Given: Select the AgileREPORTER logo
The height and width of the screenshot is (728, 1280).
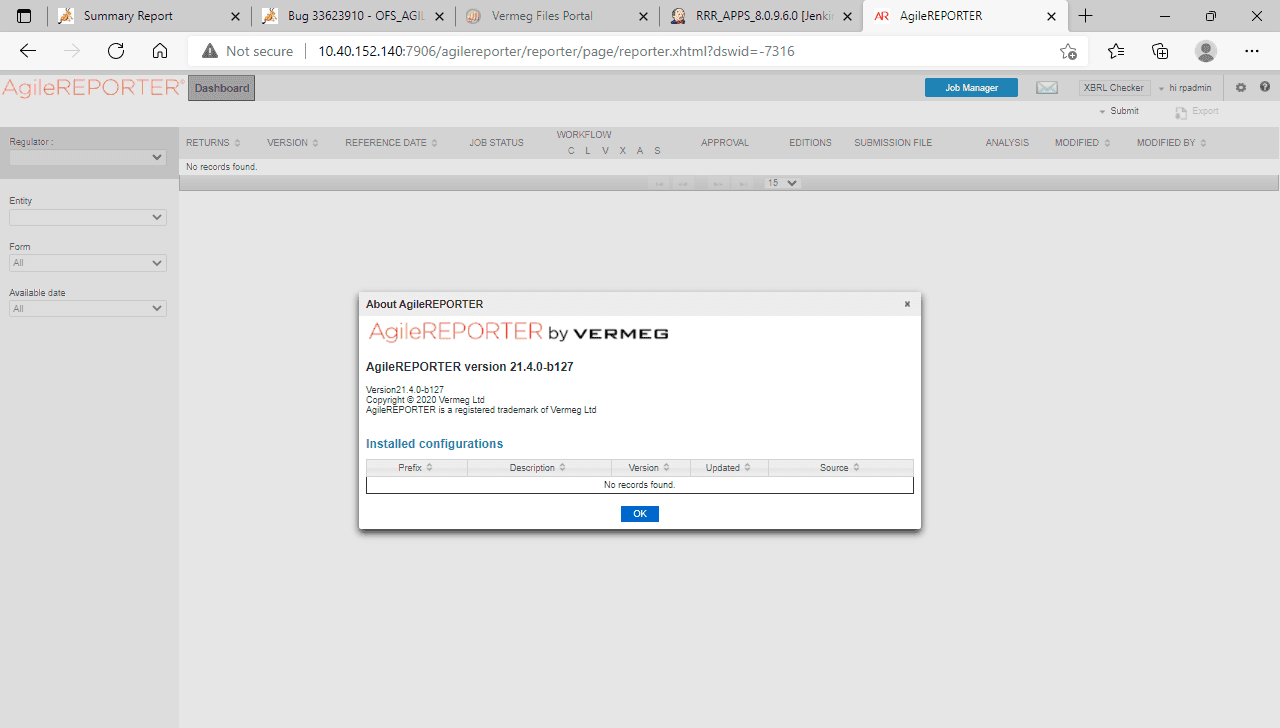Looking at the screenshot, I should 88,87.
